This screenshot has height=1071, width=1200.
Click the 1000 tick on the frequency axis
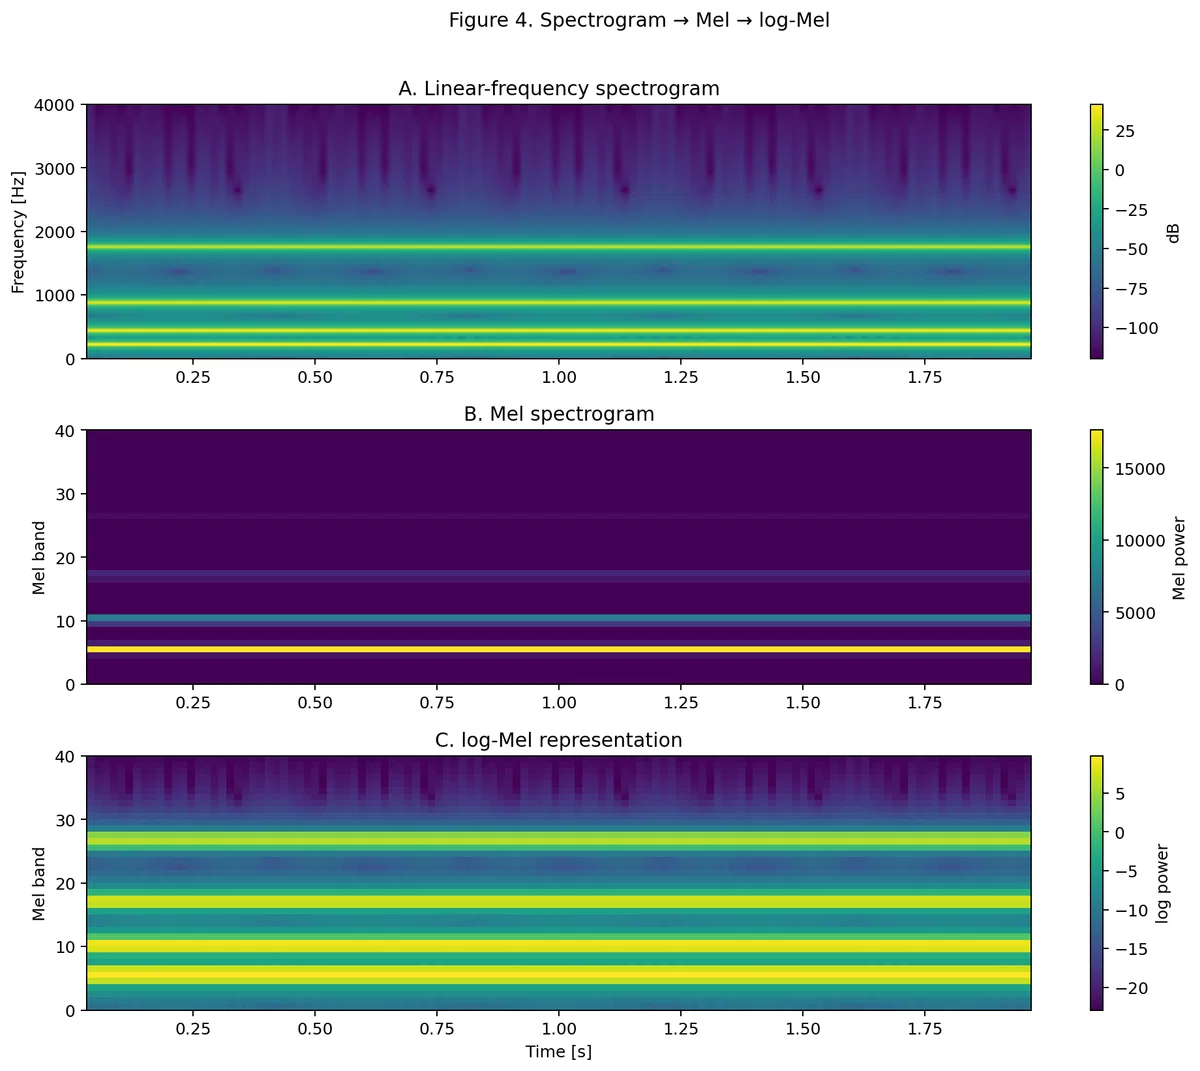click(57, 295)
